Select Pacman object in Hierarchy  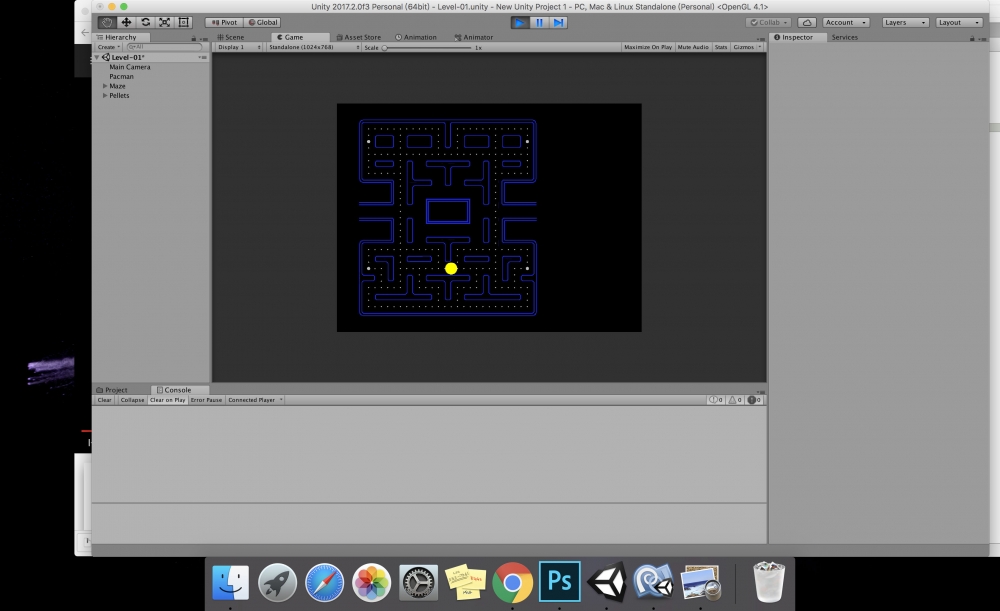click(121, 77)
